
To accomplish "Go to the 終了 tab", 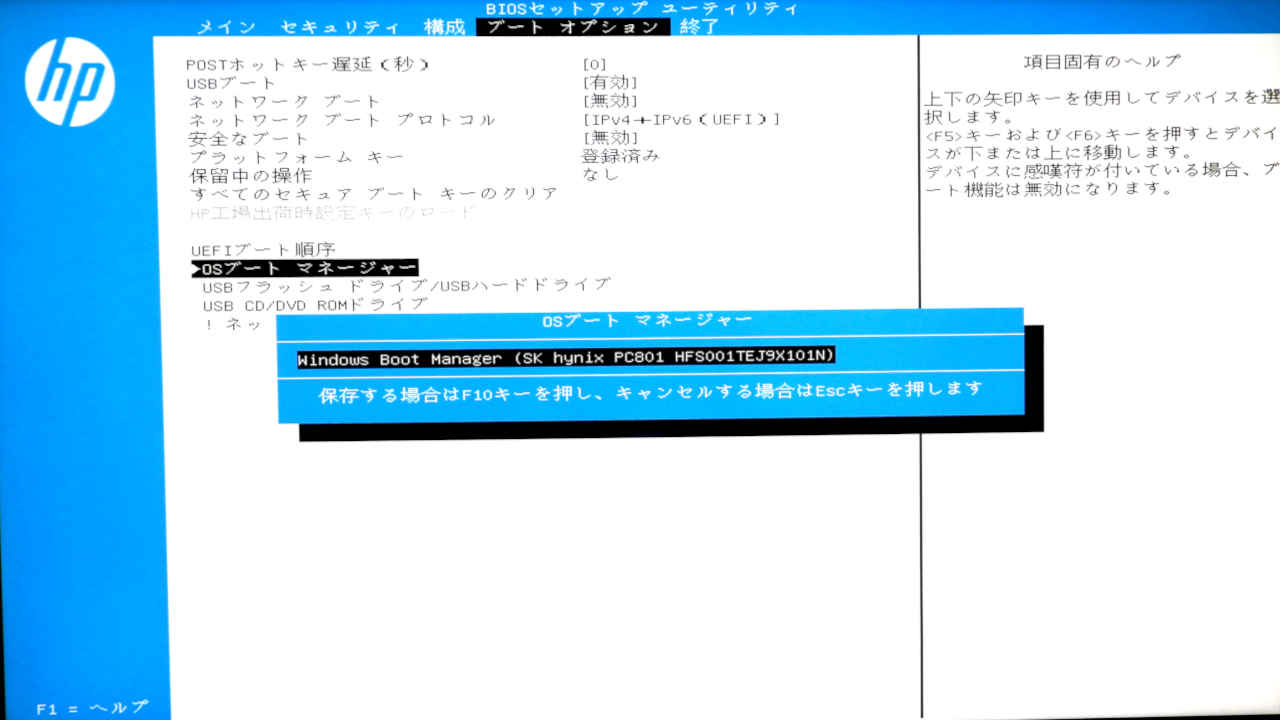I will pyautogui.click(x=699, y=27).
